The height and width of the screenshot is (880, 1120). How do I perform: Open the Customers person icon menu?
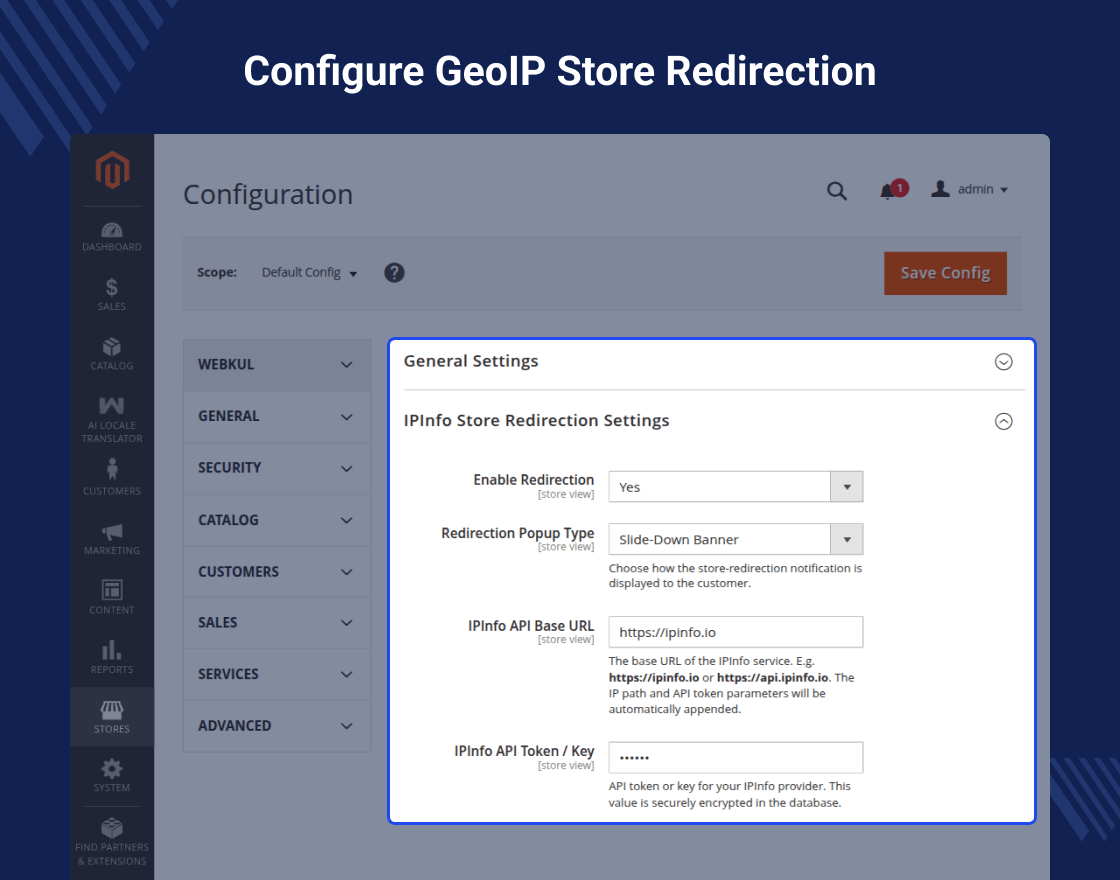coord(111,477)
